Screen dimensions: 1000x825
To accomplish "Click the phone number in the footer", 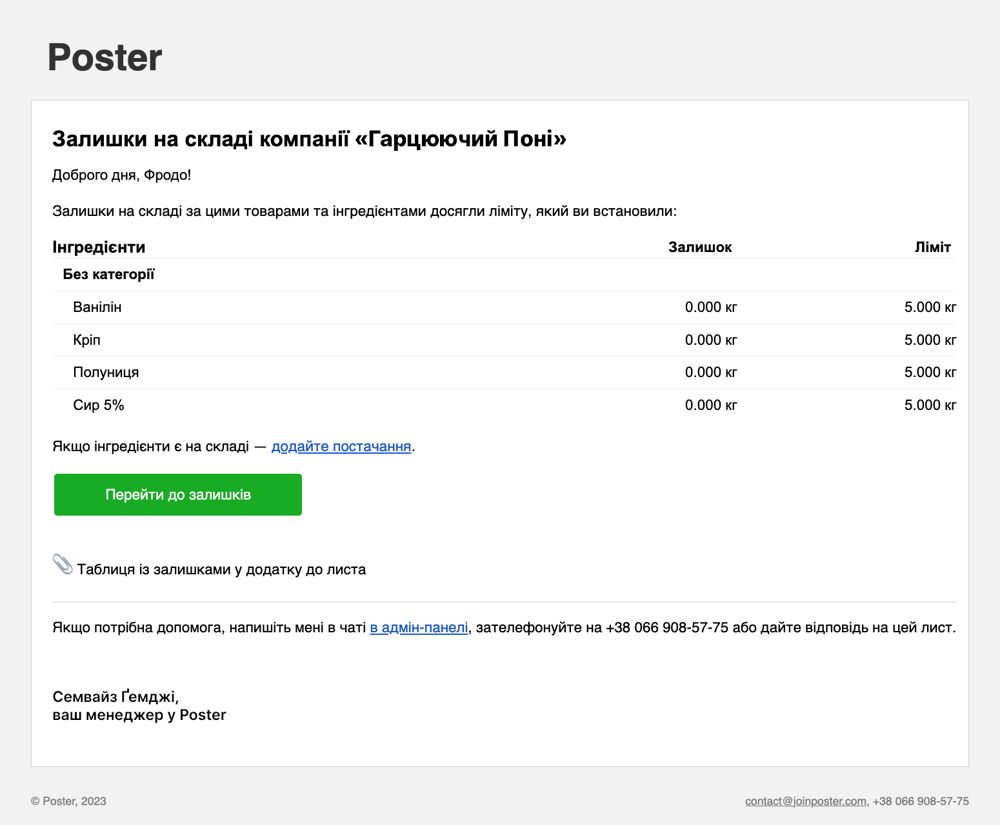I will tap(920, 801).
